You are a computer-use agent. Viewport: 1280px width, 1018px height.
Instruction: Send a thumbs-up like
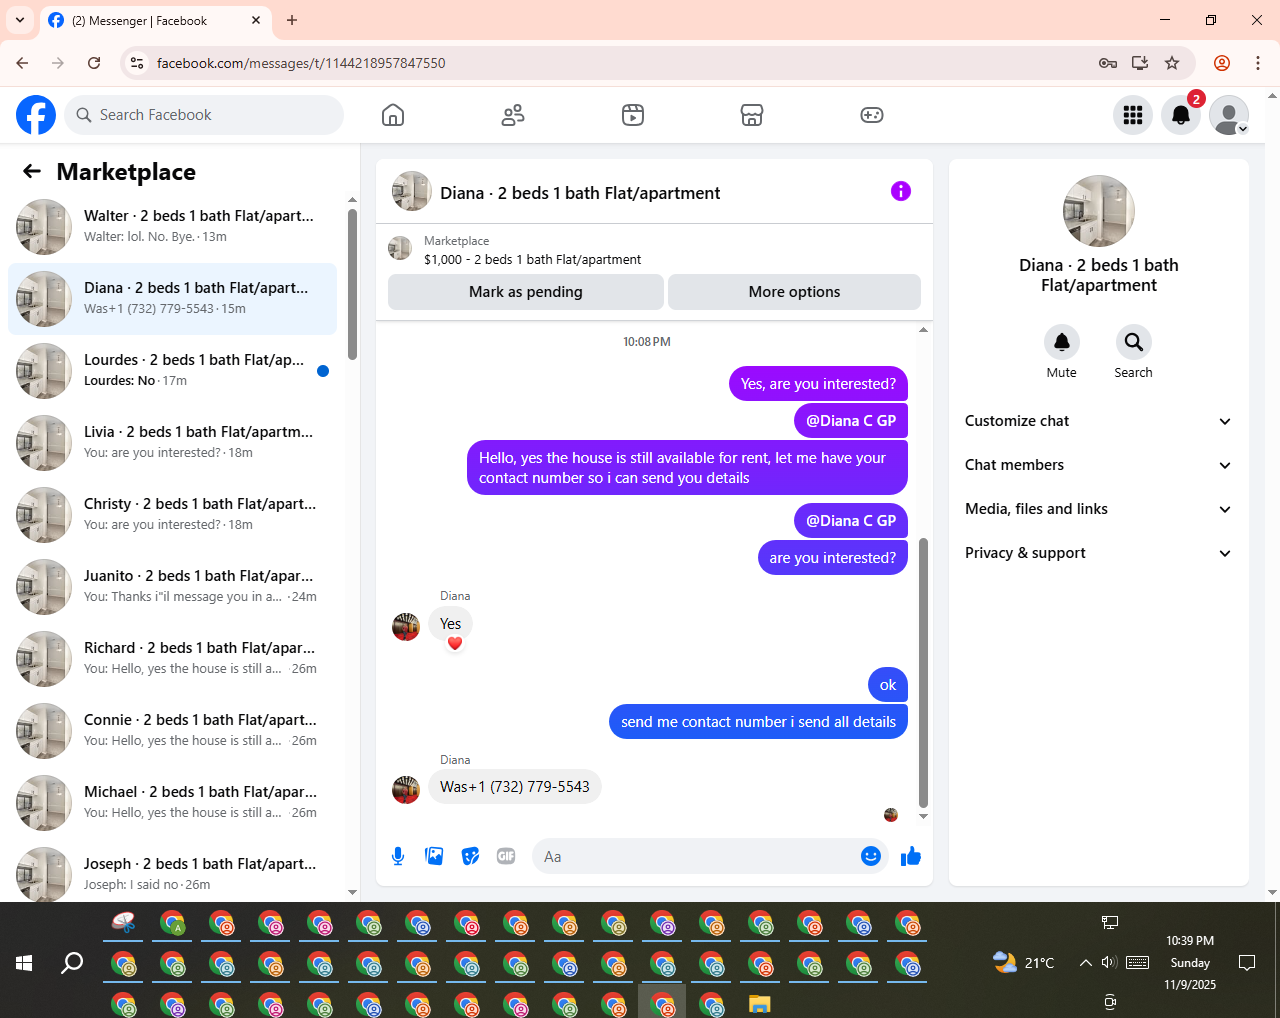(911, 856)
